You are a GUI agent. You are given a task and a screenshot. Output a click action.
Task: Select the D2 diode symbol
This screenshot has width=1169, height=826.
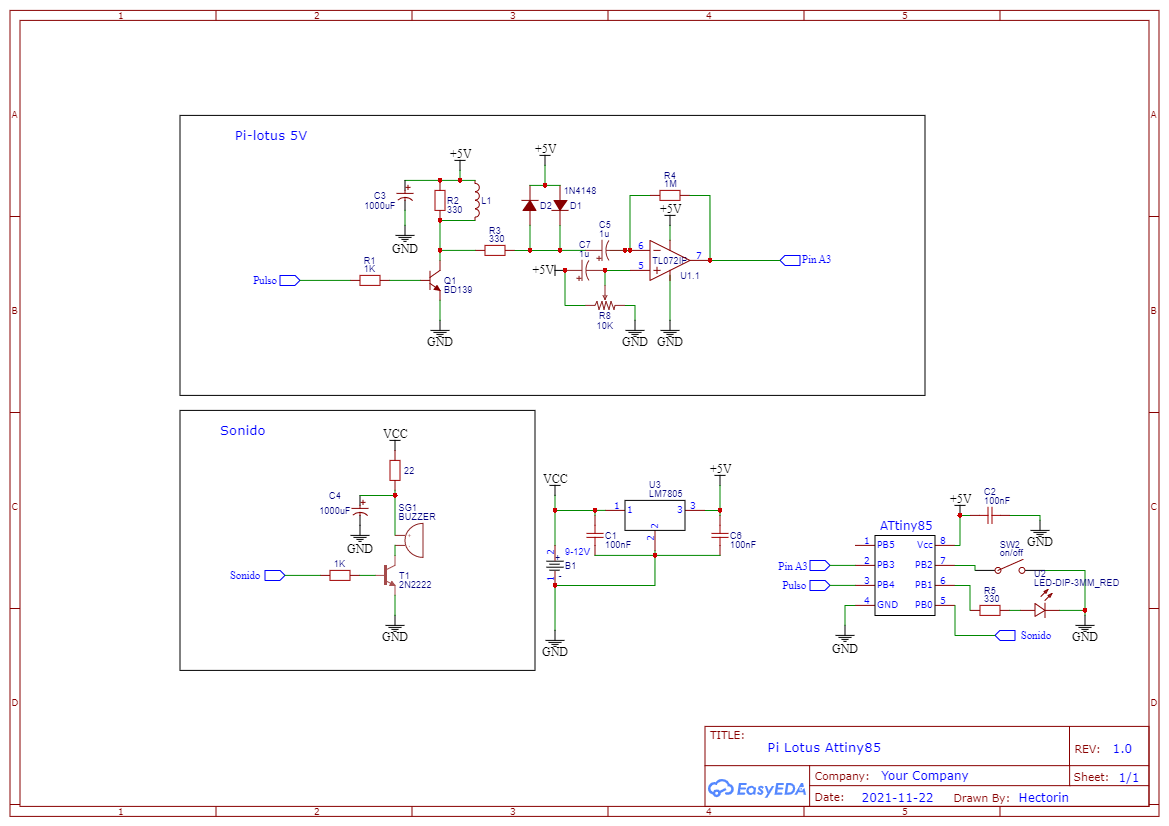[529, 206]
